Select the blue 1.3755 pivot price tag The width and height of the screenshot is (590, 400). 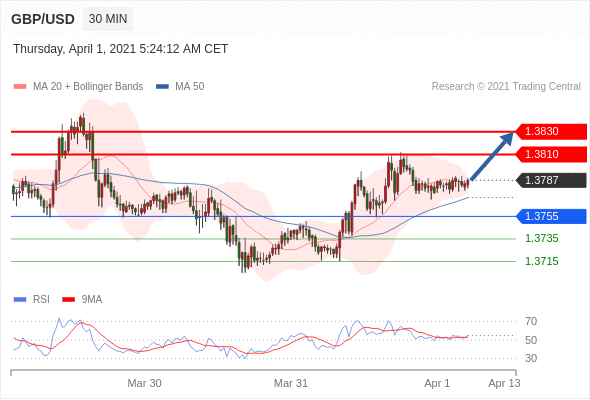click(x=550, y=216)
